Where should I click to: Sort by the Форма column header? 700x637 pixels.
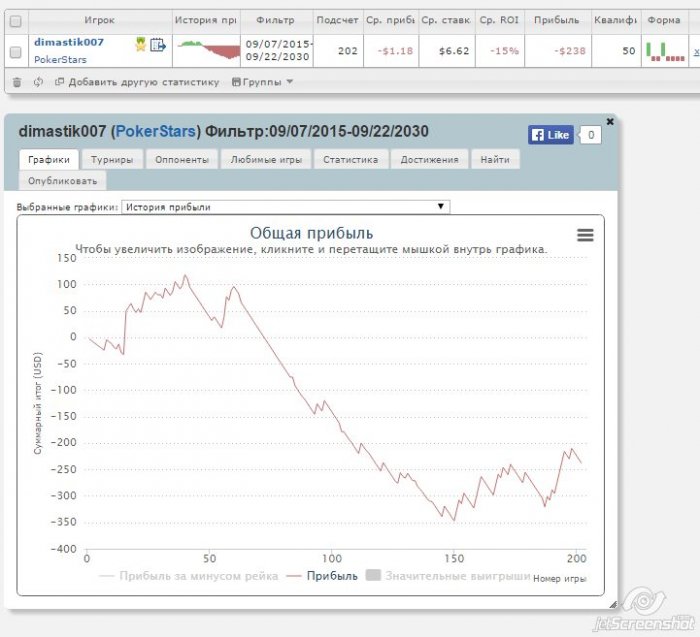point(664,21)
